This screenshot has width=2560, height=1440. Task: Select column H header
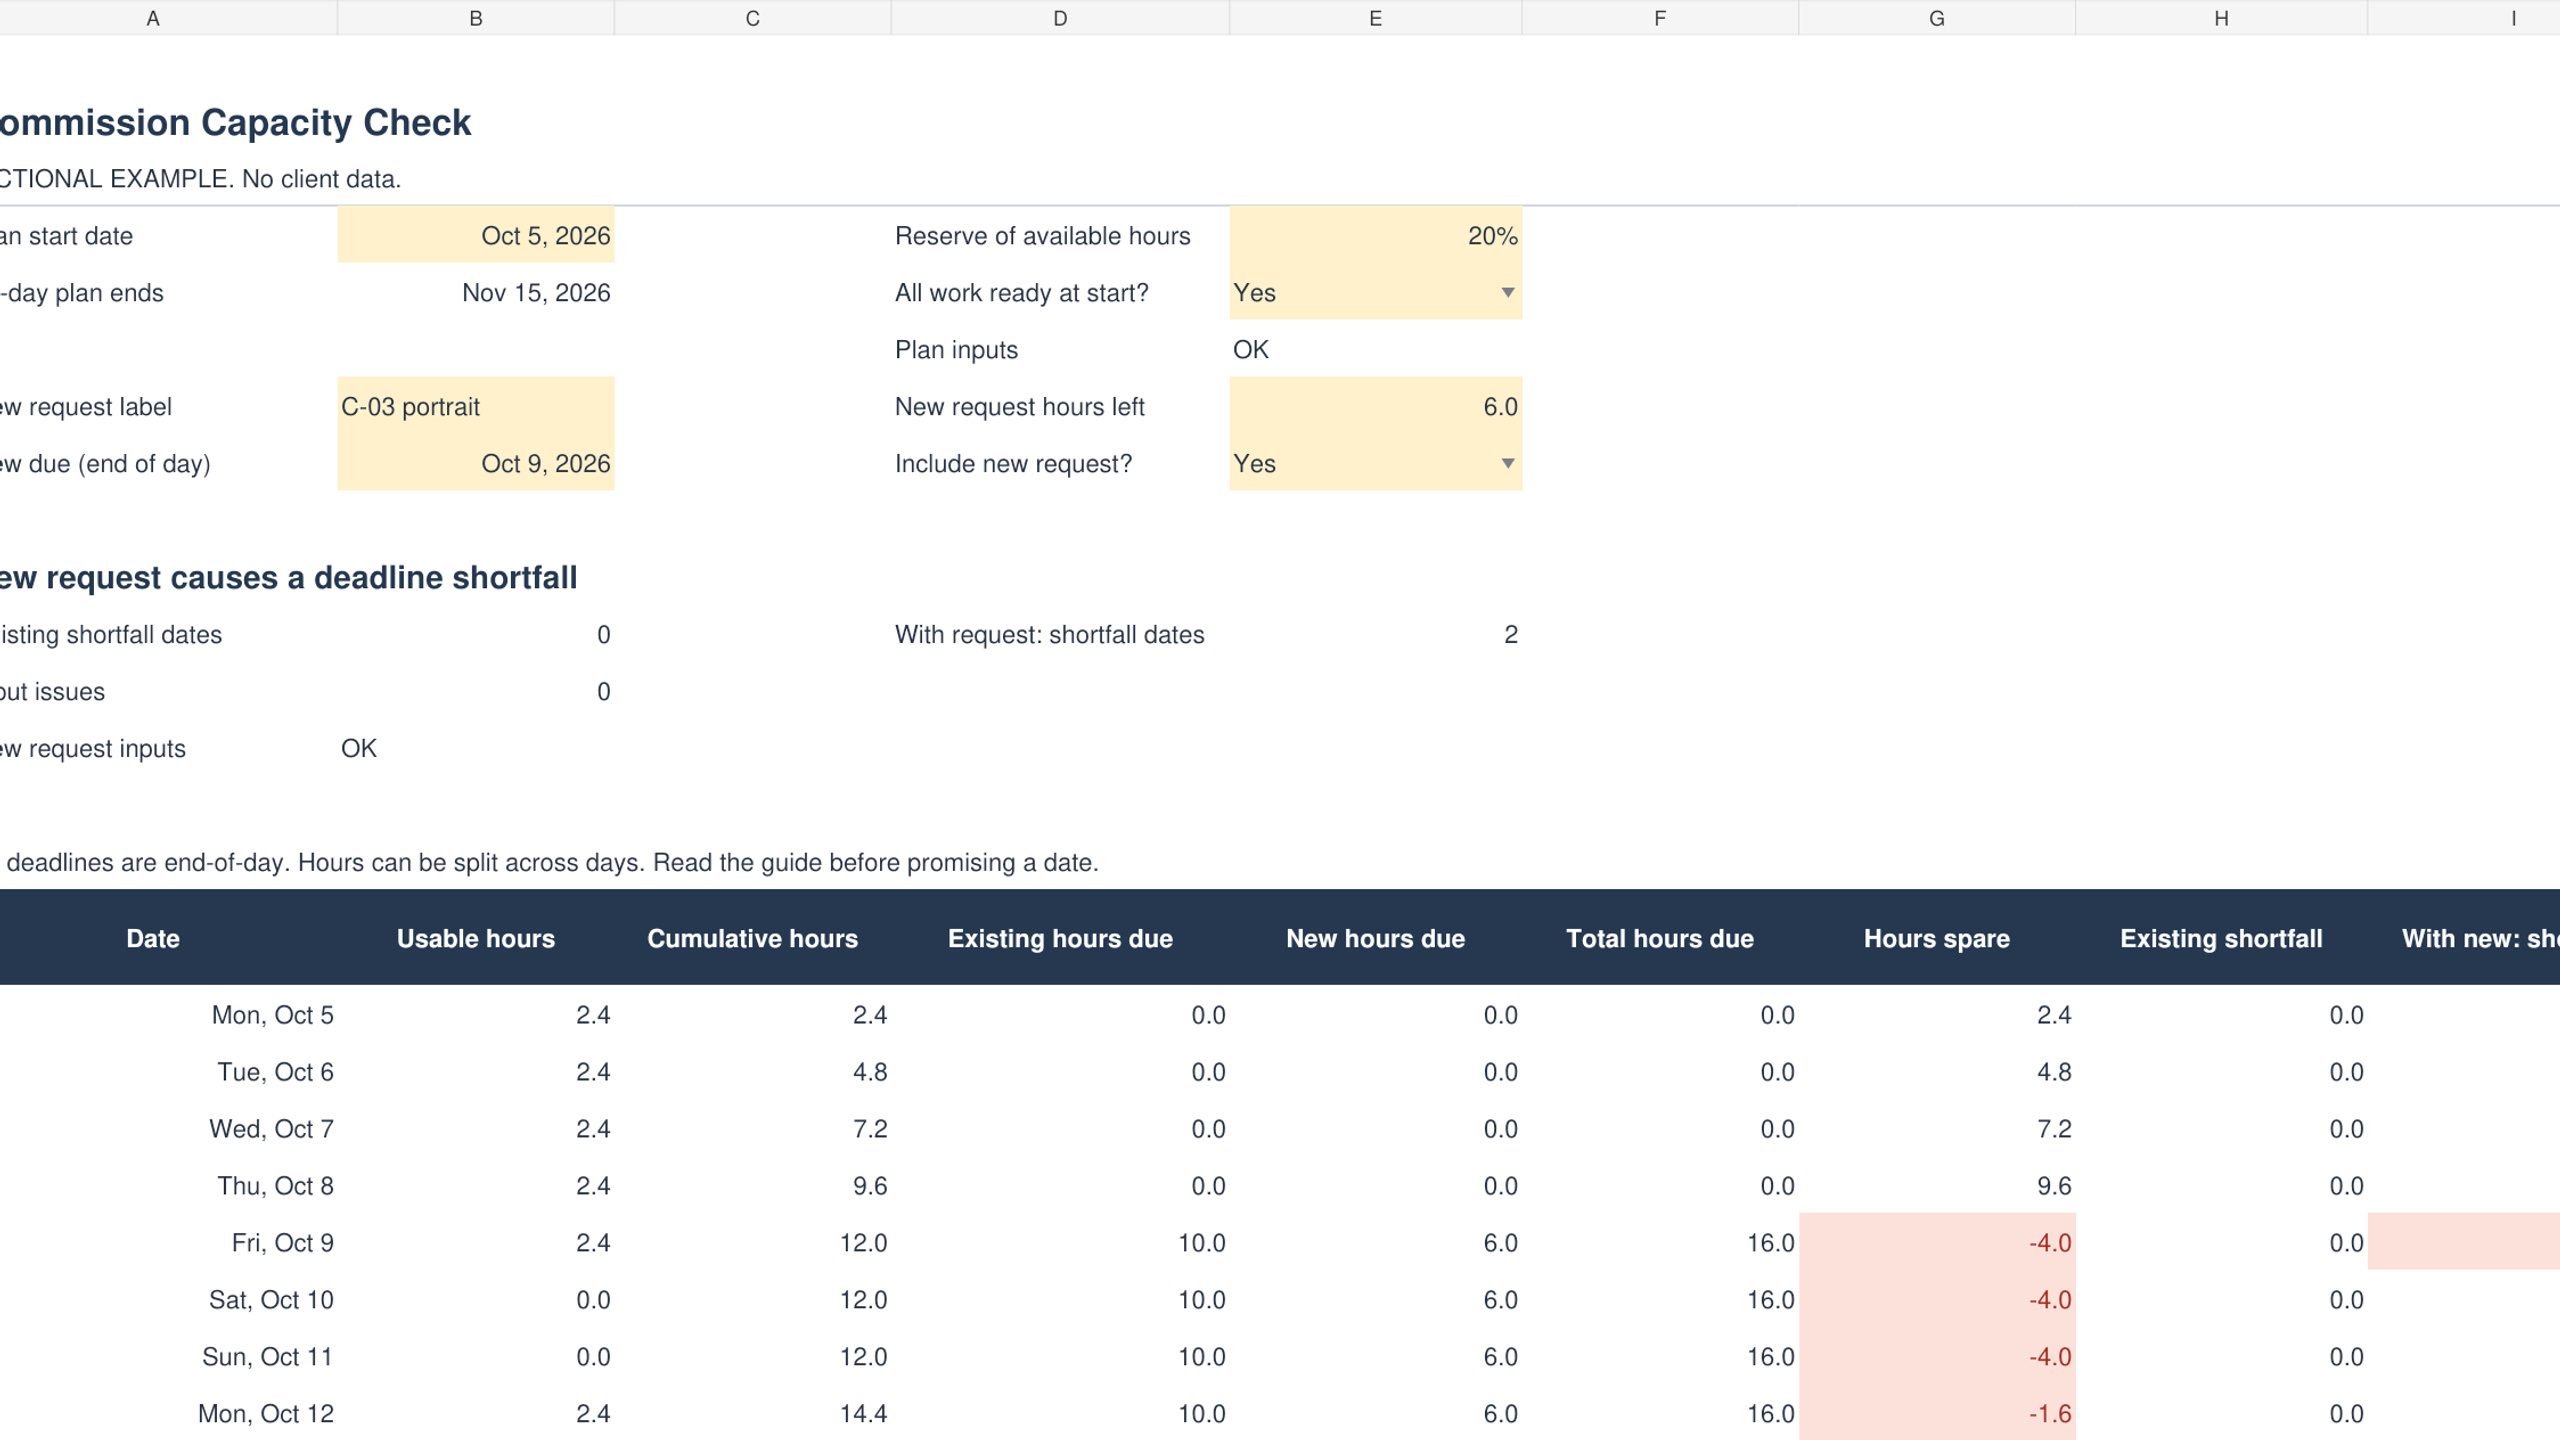(x=2221, y=18)
